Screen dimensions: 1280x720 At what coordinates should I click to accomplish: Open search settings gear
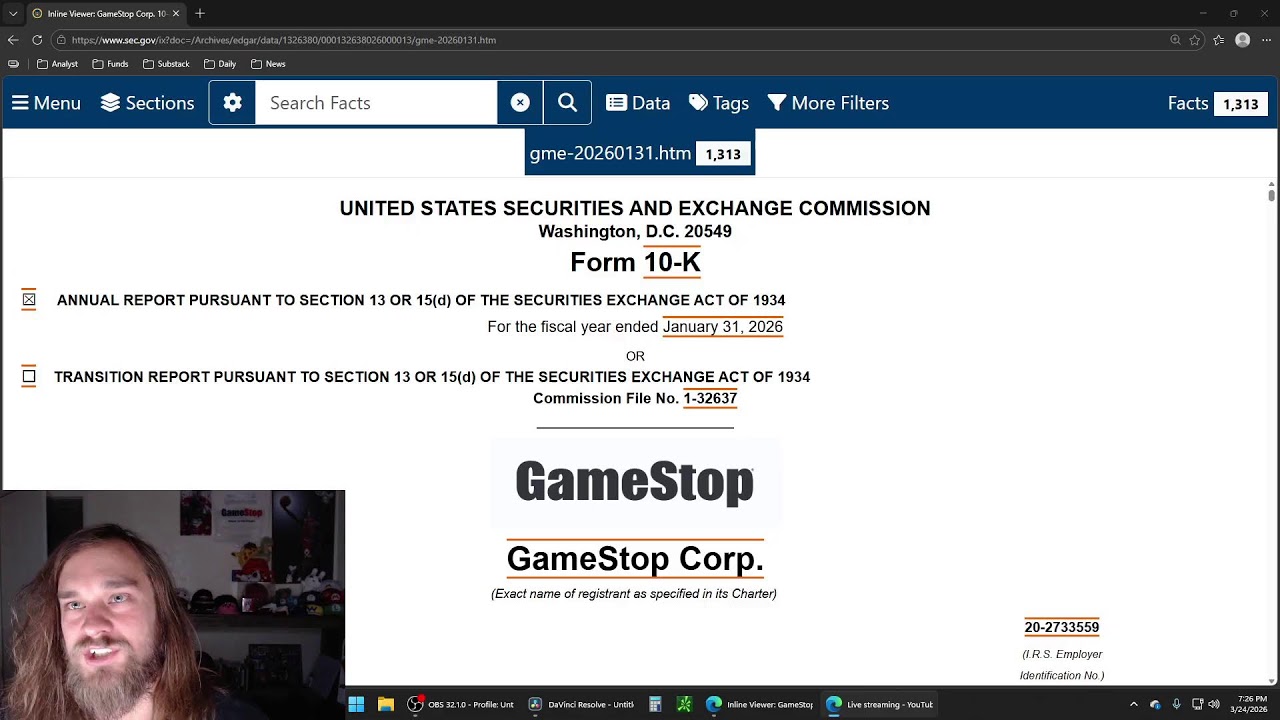(232, 103)
